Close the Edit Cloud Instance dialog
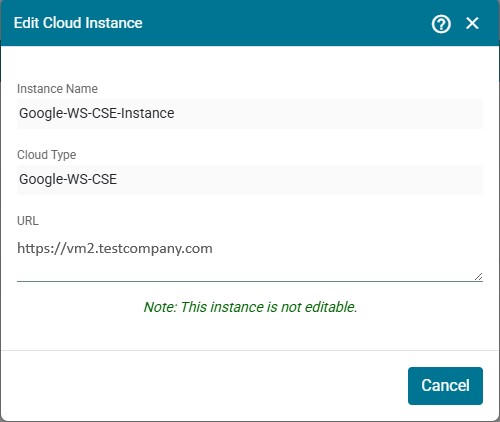This screenshot has height=422, width=500. [472, 23]
